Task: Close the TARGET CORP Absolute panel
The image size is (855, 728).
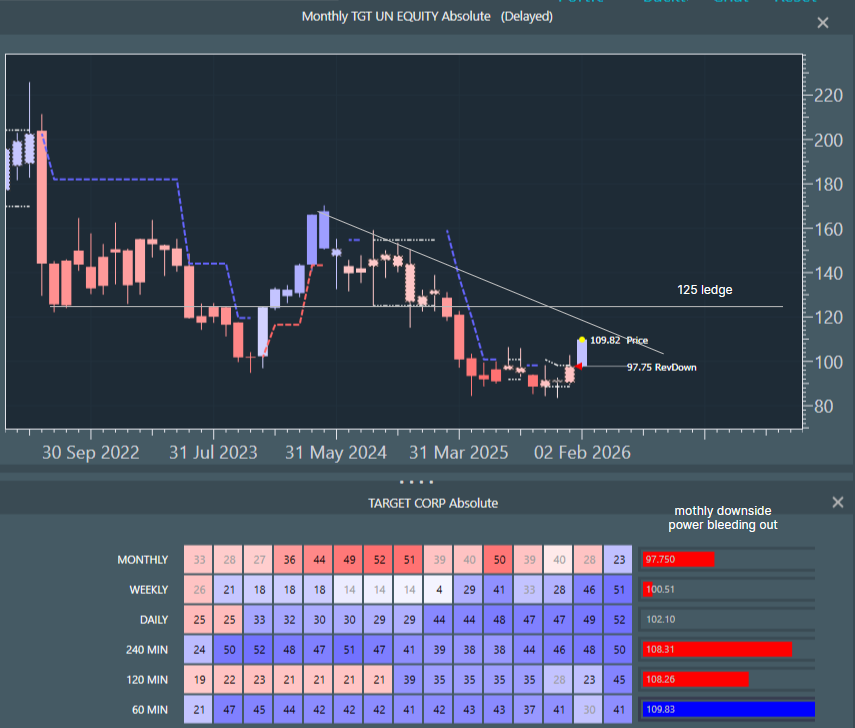Action: [x=838, y=503]
